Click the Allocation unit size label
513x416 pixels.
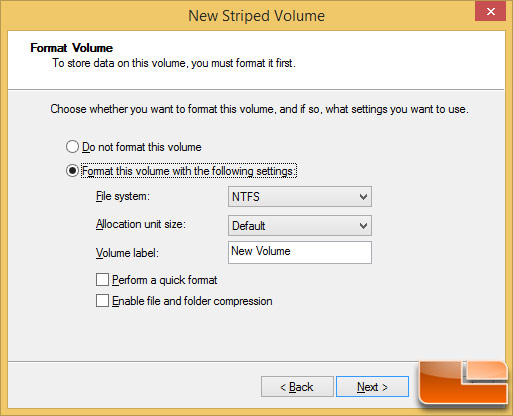[x=141, y=224]
